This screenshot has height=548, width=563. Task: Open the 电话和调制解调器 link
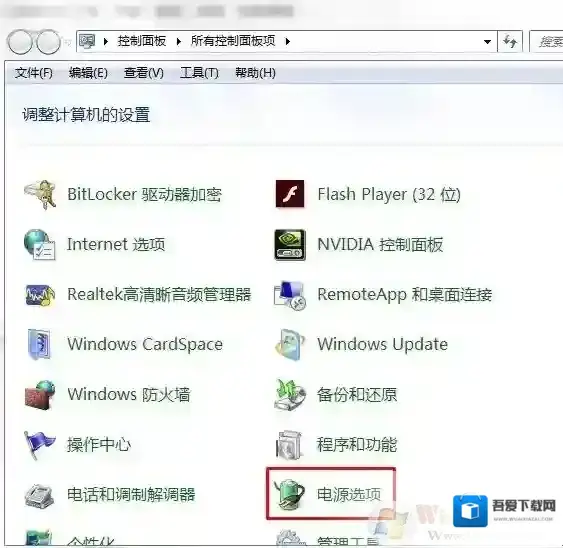[131, 495]
